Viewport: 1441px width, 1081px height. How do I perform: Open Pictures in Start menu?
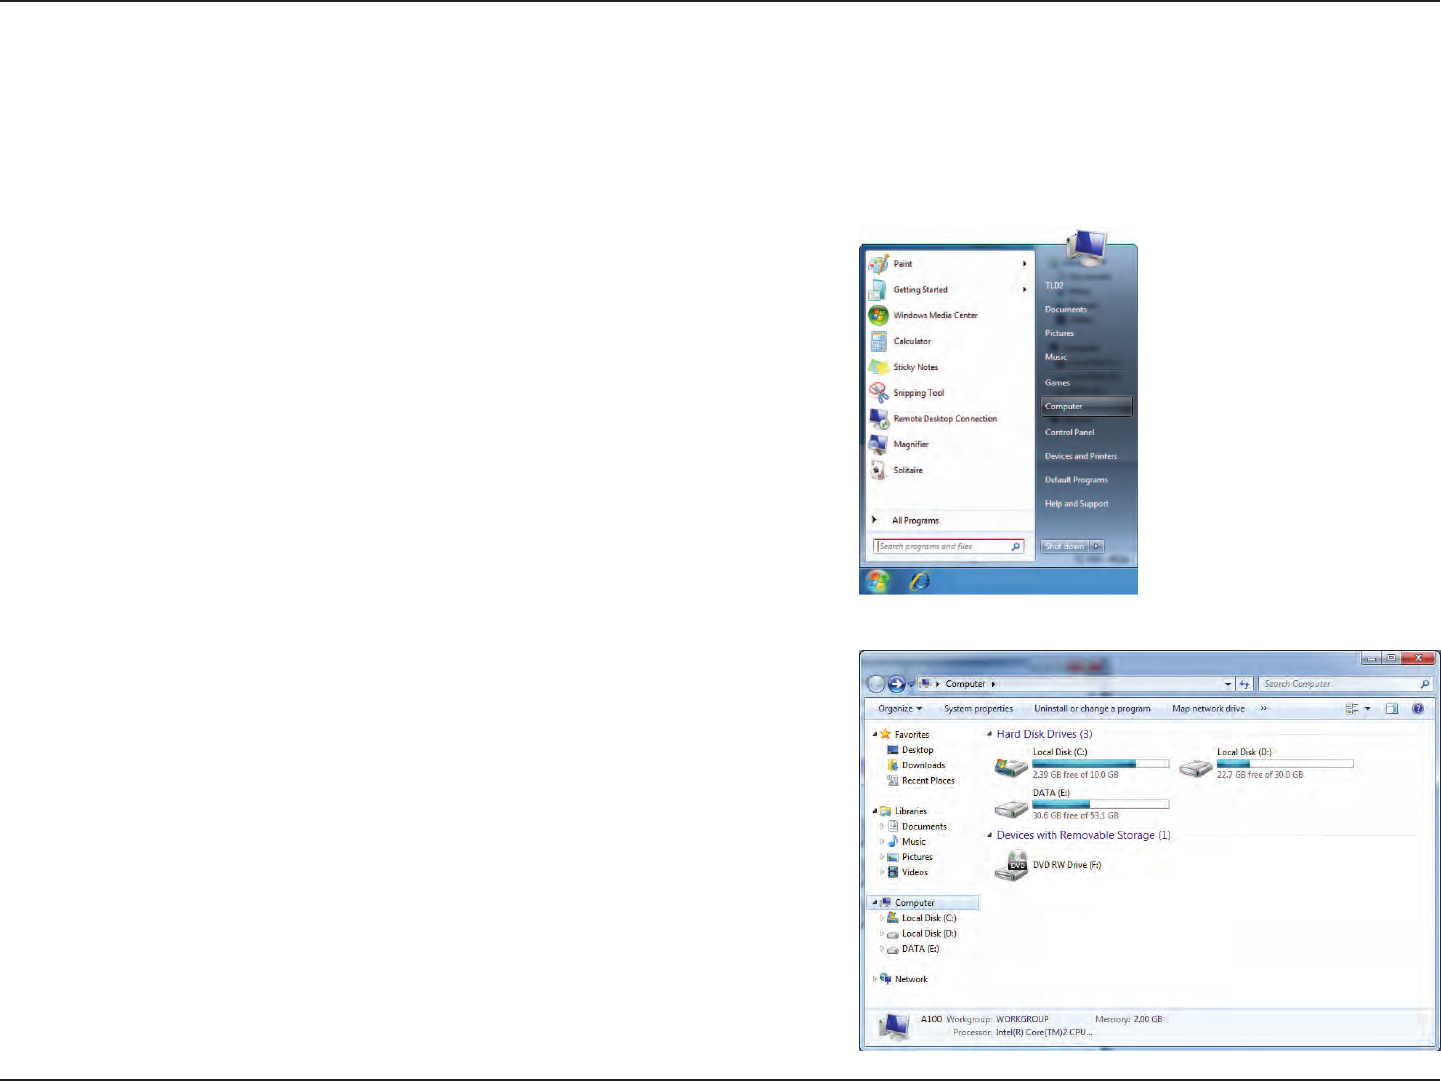click(x=1059, y=334)
